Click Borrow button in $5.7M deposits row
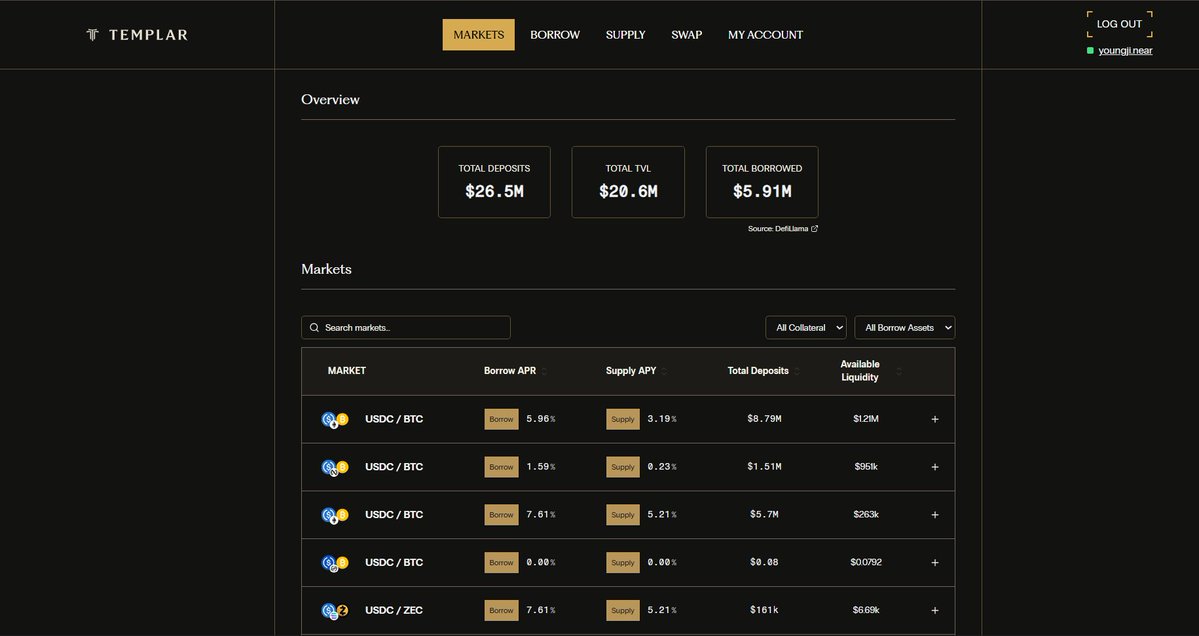The width and height of the screenshot is (1199, 636). click(x=502, y=514)
